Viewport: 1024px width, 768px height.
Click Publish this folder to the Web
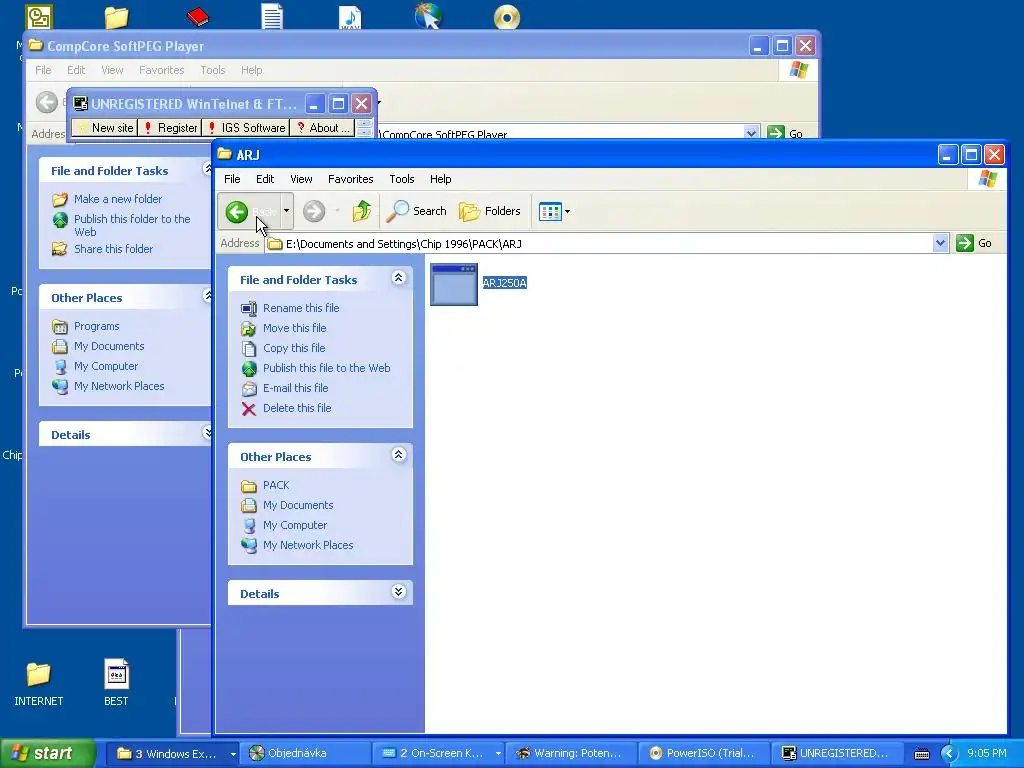click(x=132, y=225)
